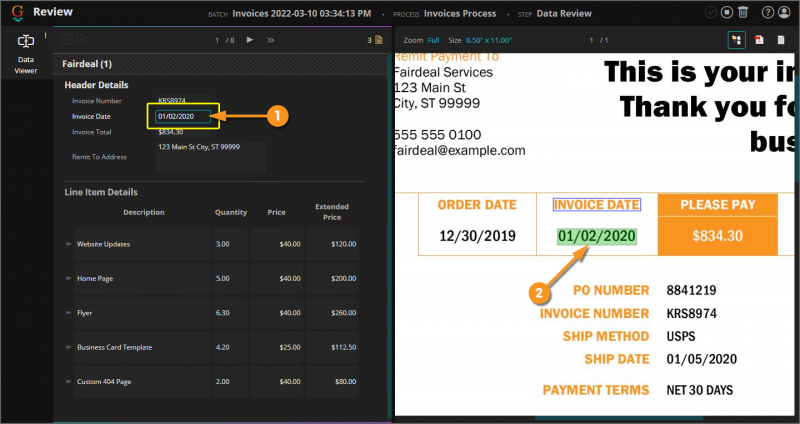Click fairdeal@example.com in the document

point(460,151)
